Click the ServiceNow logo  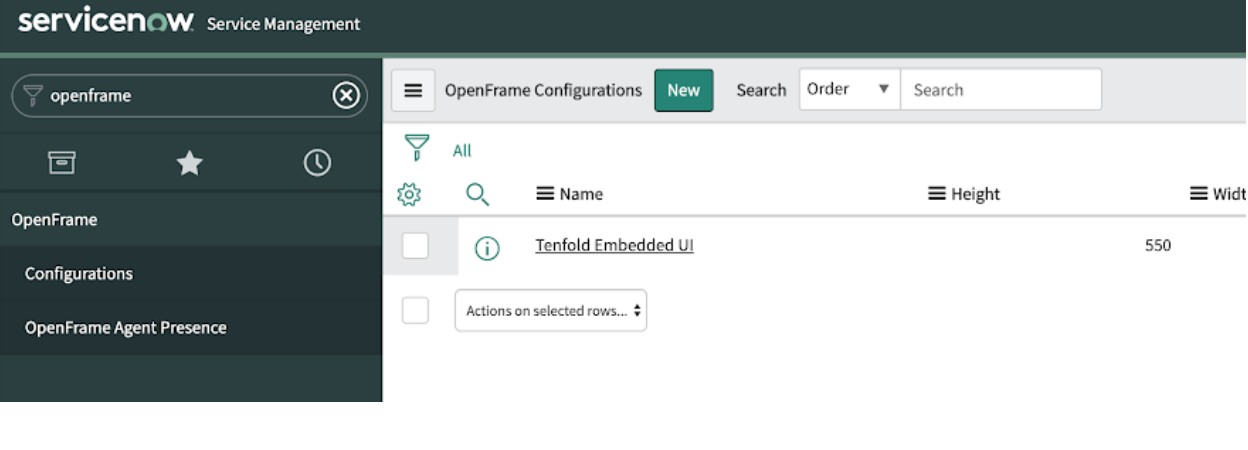coord(106,22)
